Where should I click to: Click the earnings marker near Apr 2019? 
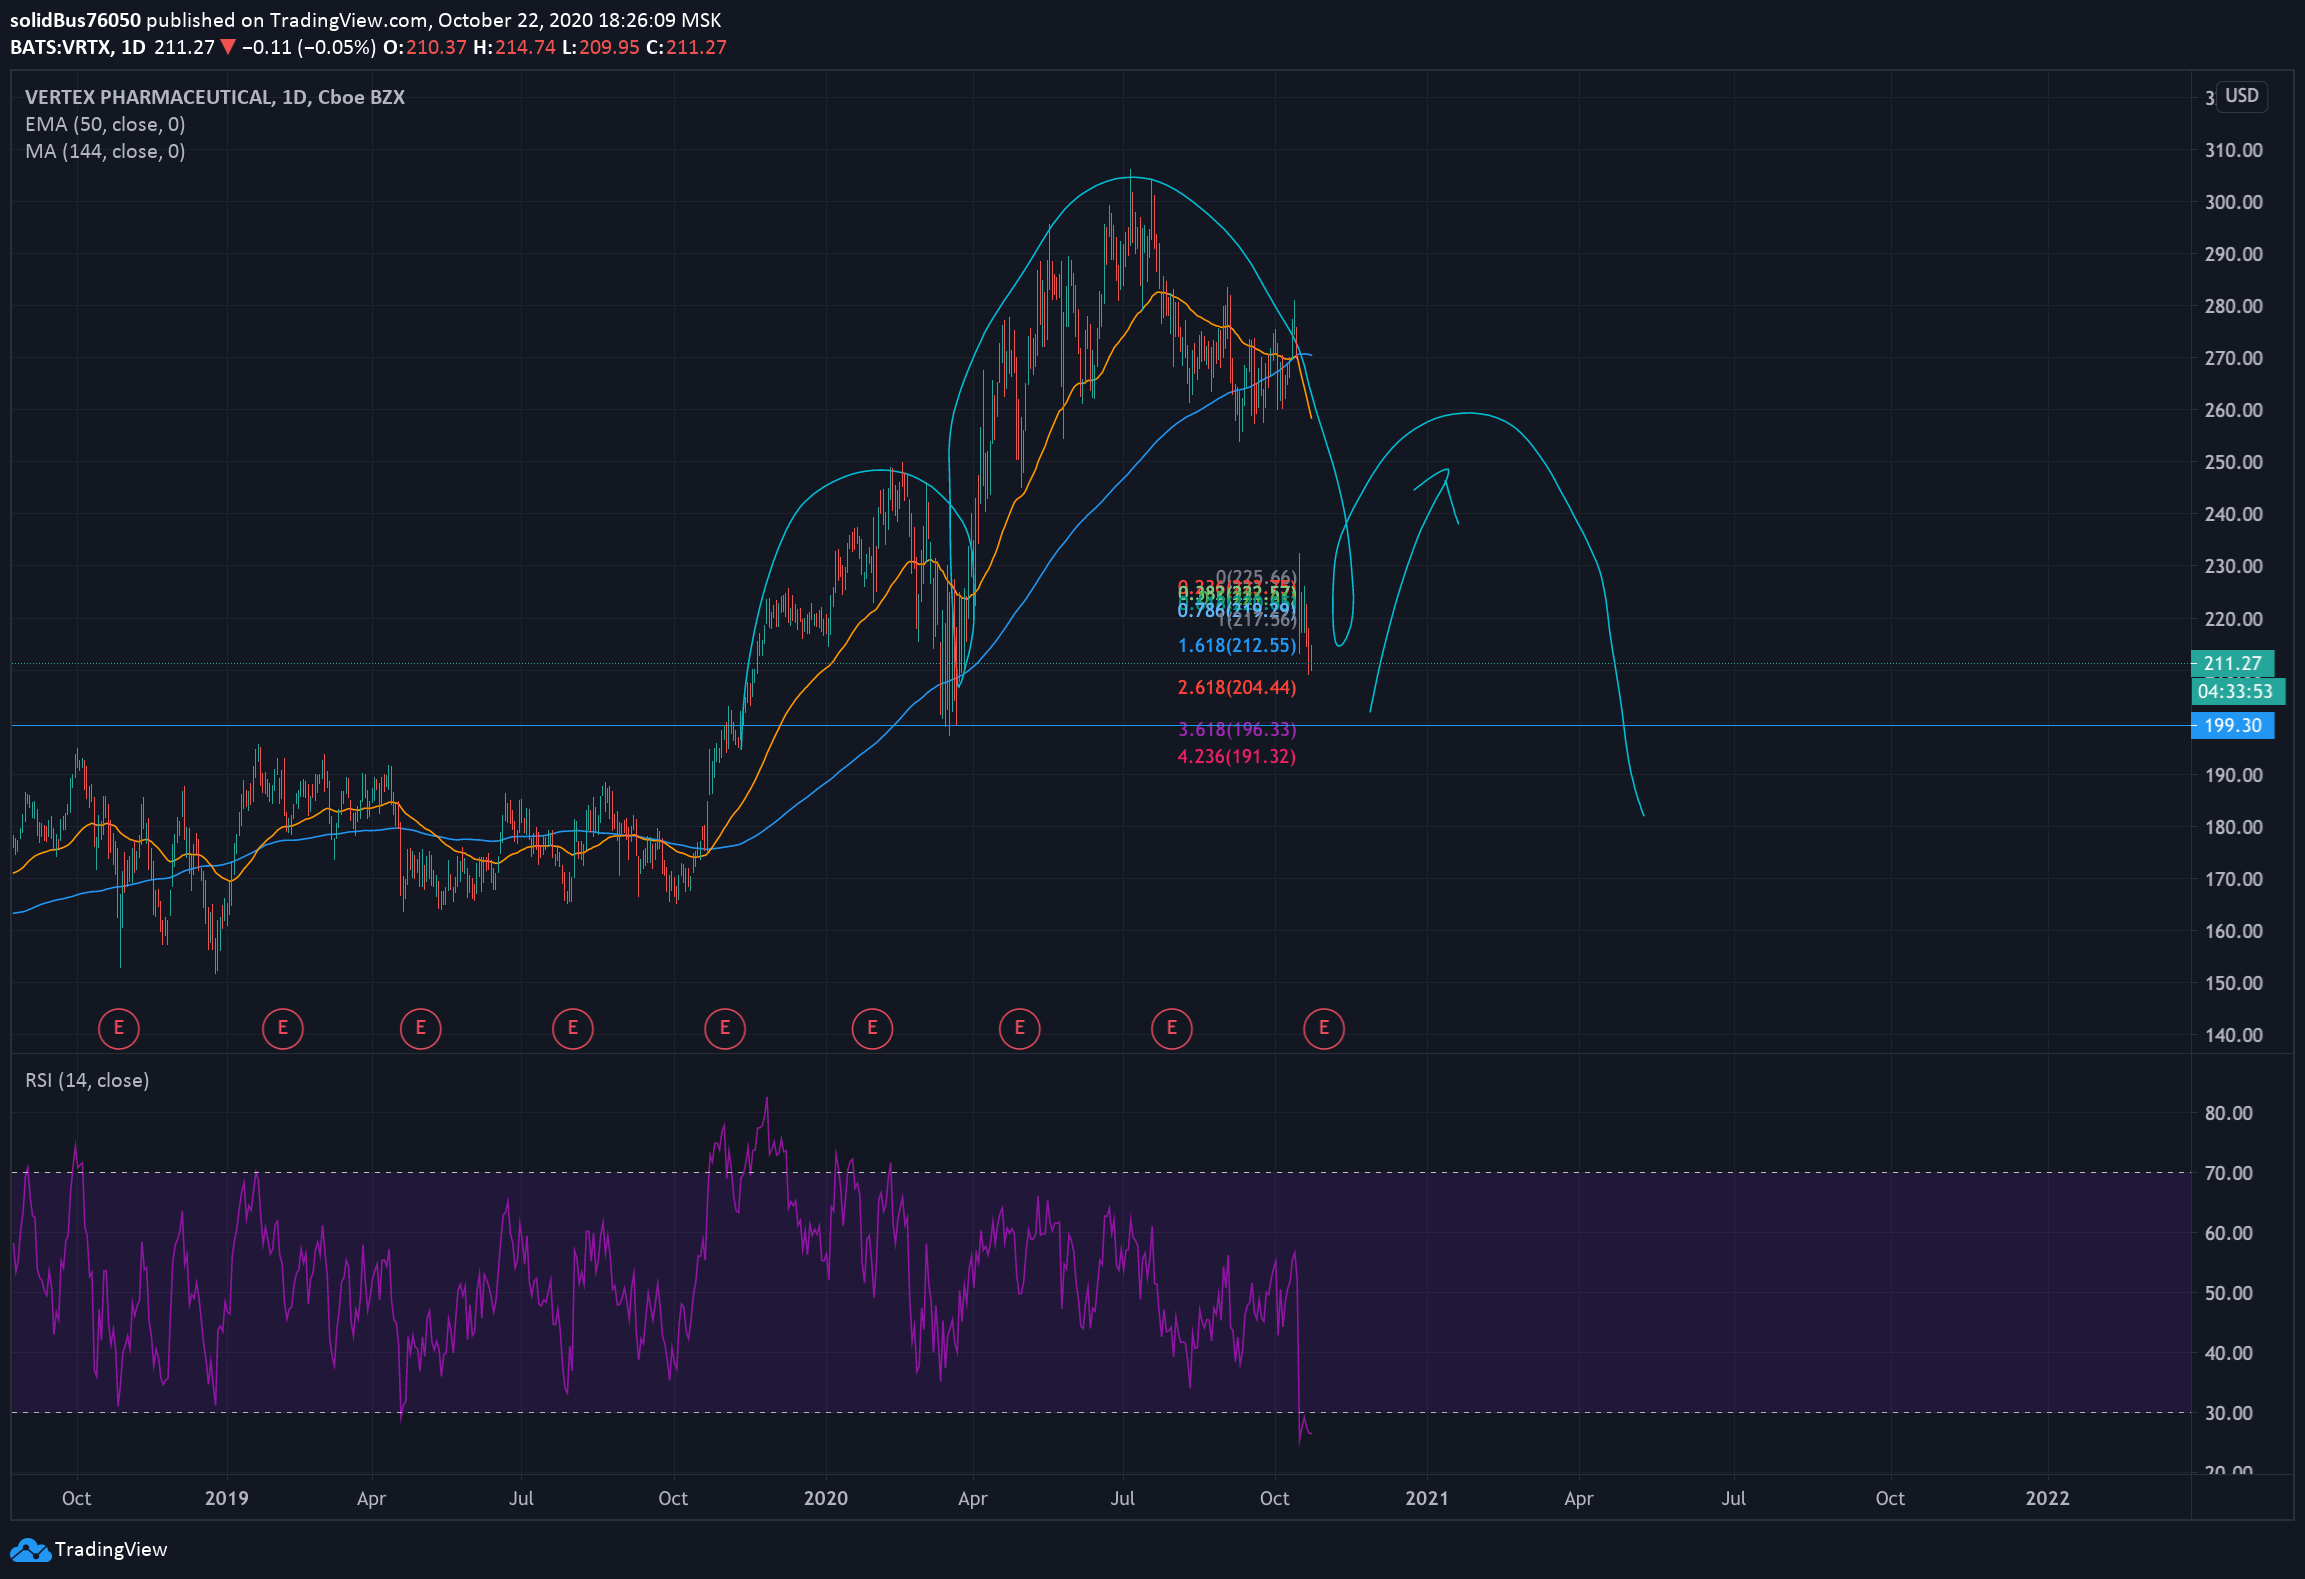click(421, 1028)
